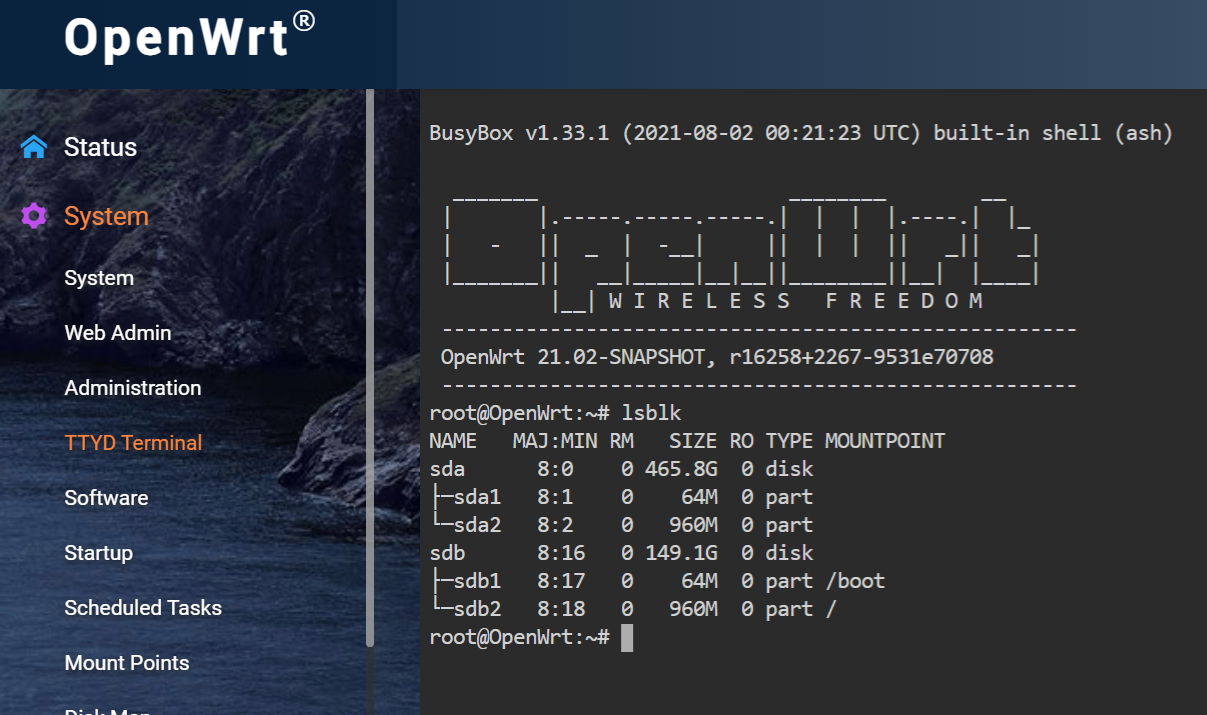This screenshot has height=715, width=1207.
Task: Click the lsblk command text in the terminal
Action: click(x=652, y=413)
